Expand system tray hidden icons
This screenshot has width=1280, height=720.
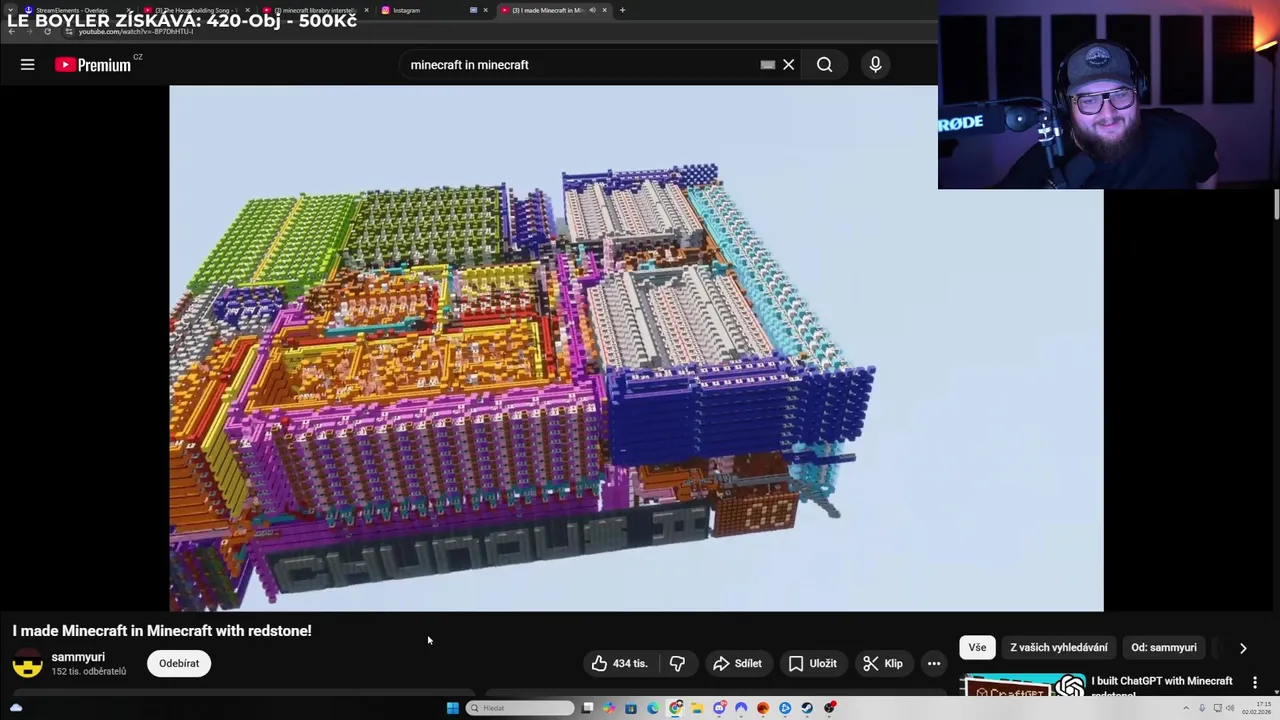pos(1186,708)
